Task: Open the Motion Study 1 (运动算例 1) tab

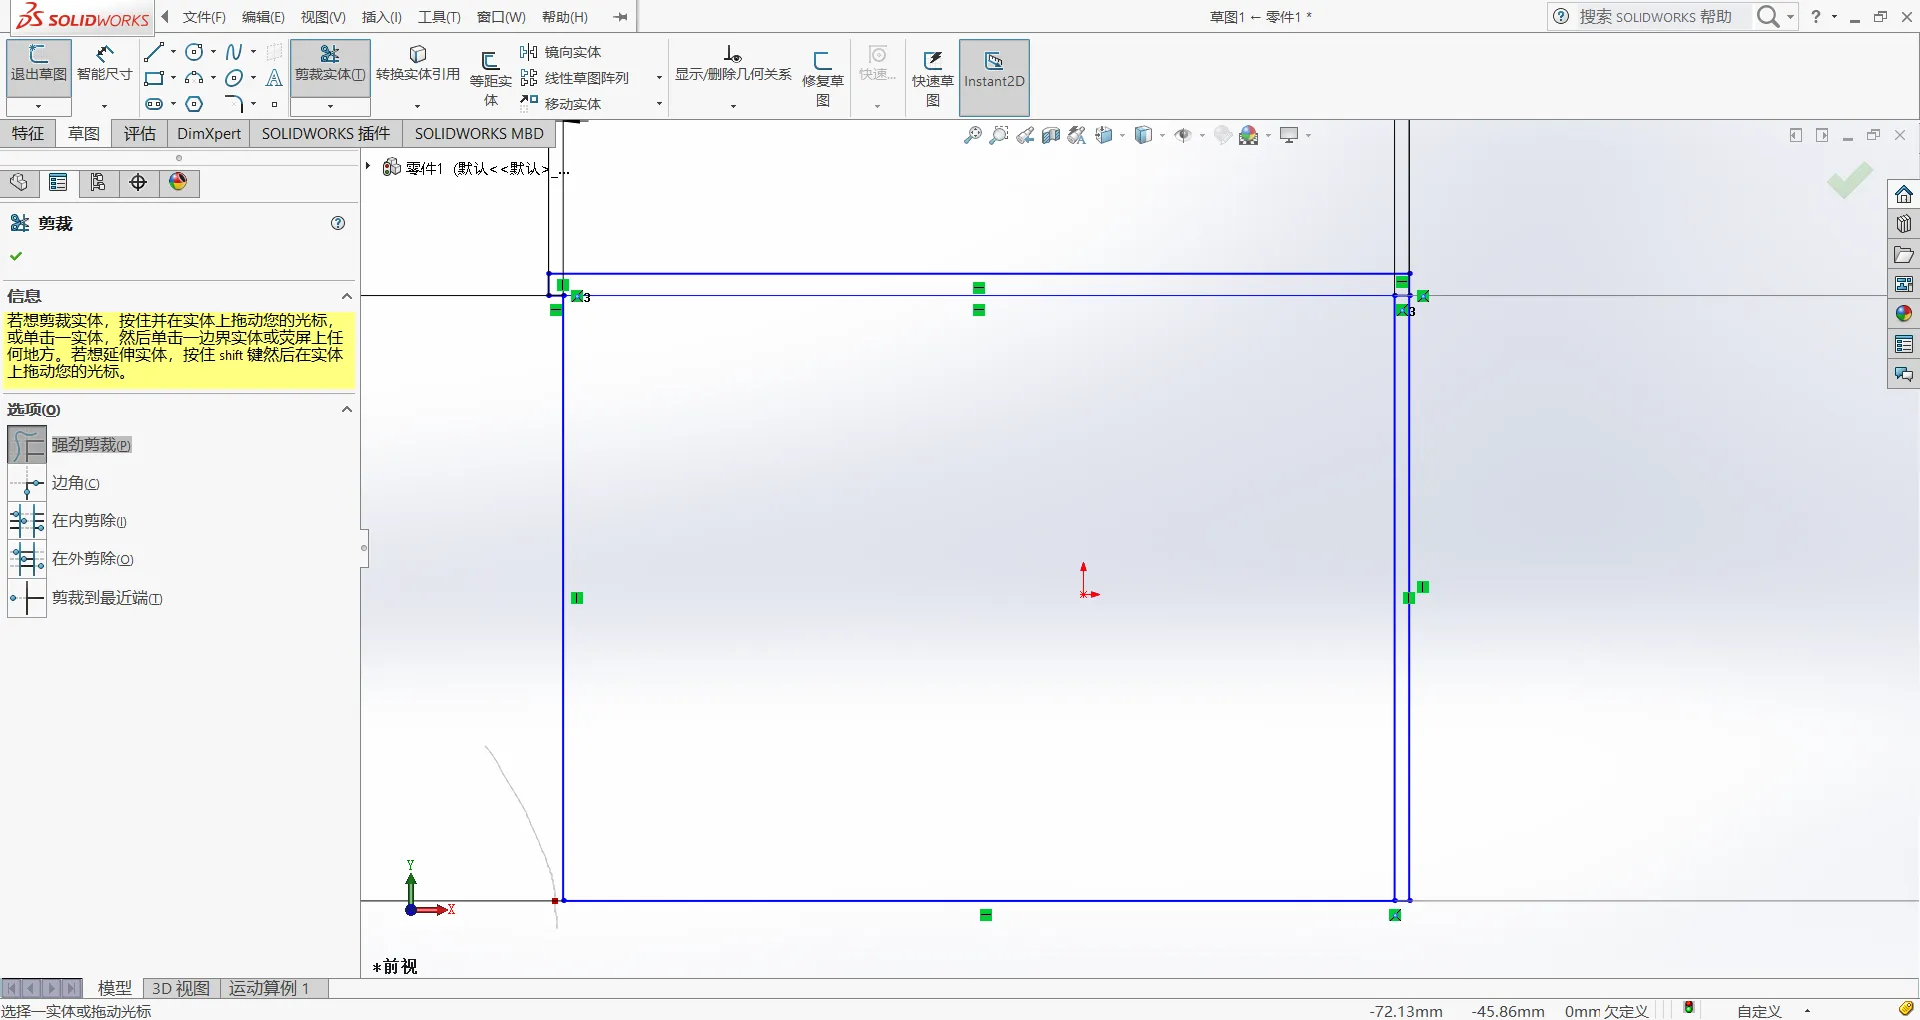Action: coord(269,988)
